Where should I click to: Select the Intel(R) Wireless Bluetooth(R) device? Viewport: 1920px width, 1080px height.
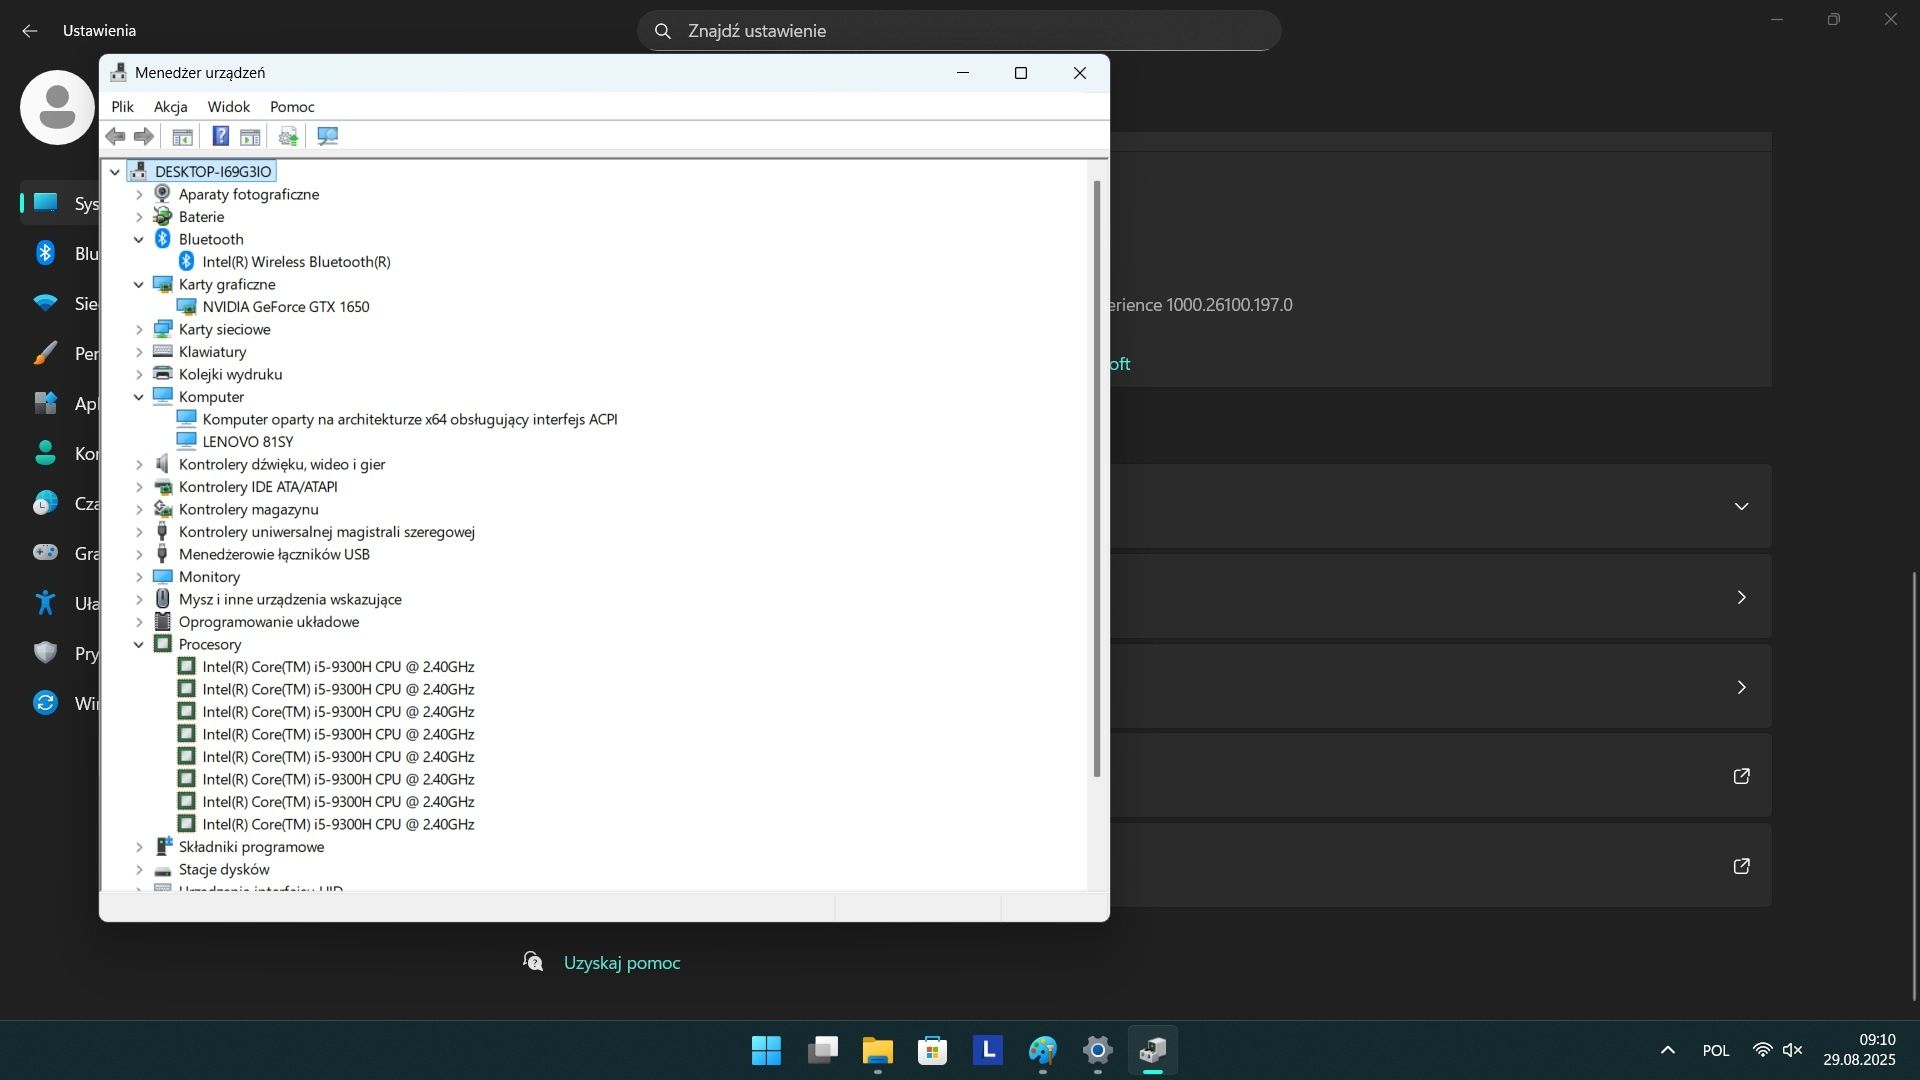pyautogui.click(x=296, y=262)
